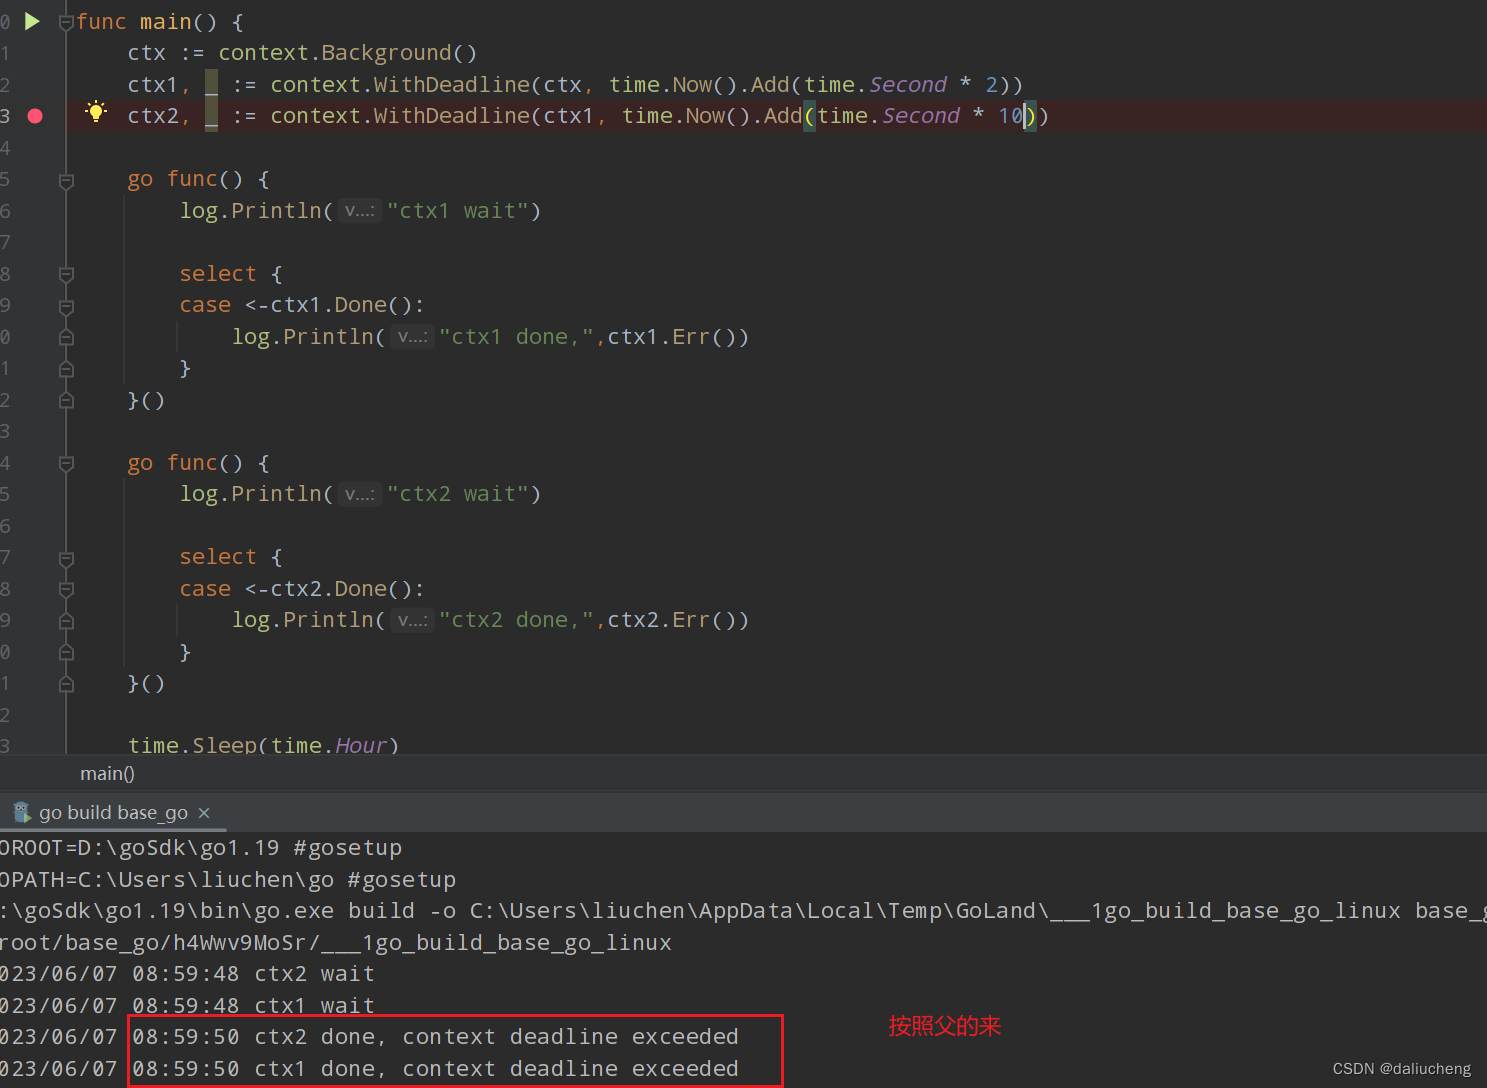Click the GOROOT #gosetup console line

(x=201, y=848)
